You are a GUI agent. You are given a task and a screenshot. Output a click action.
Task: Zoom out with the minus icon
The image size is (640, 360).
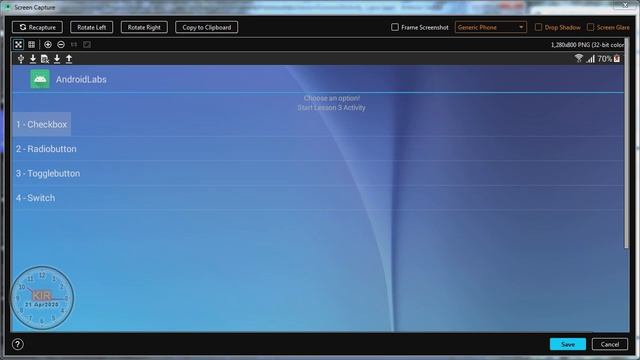61,44
